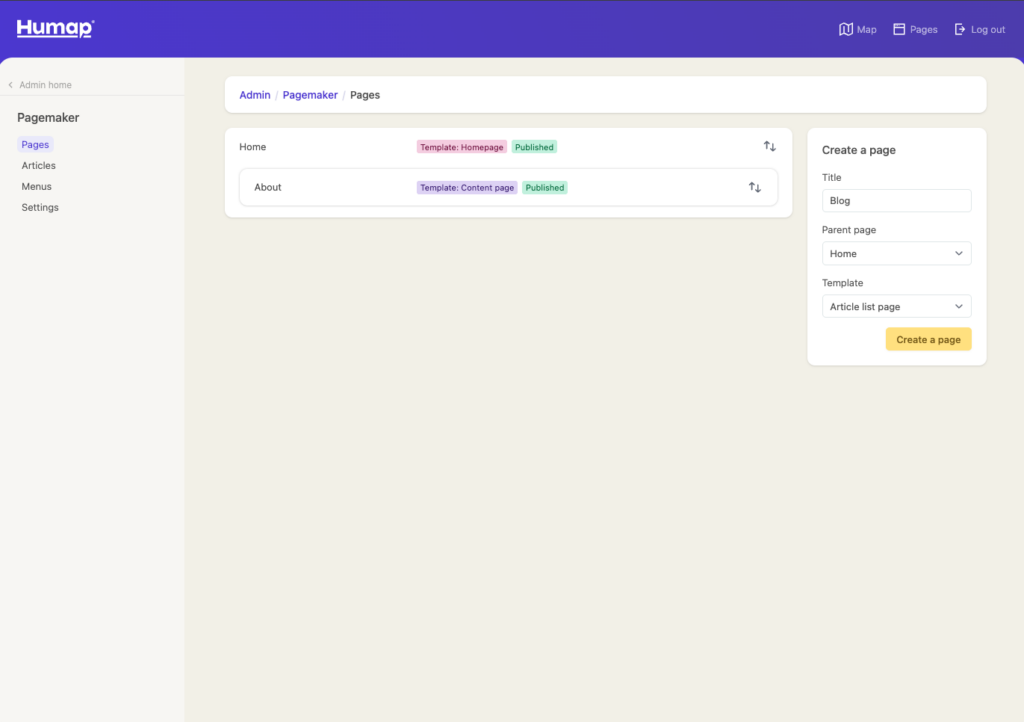Follow the Pagemaker breadcrumb link
1024x722 pixels.
[x=310, y=95]
